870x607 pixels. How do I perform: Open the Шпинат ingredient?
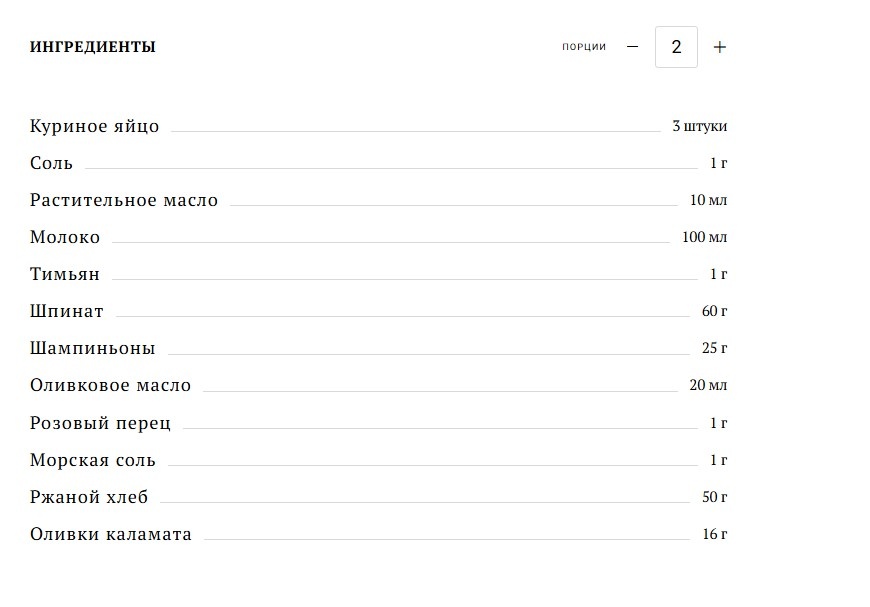tap(67, 312)
